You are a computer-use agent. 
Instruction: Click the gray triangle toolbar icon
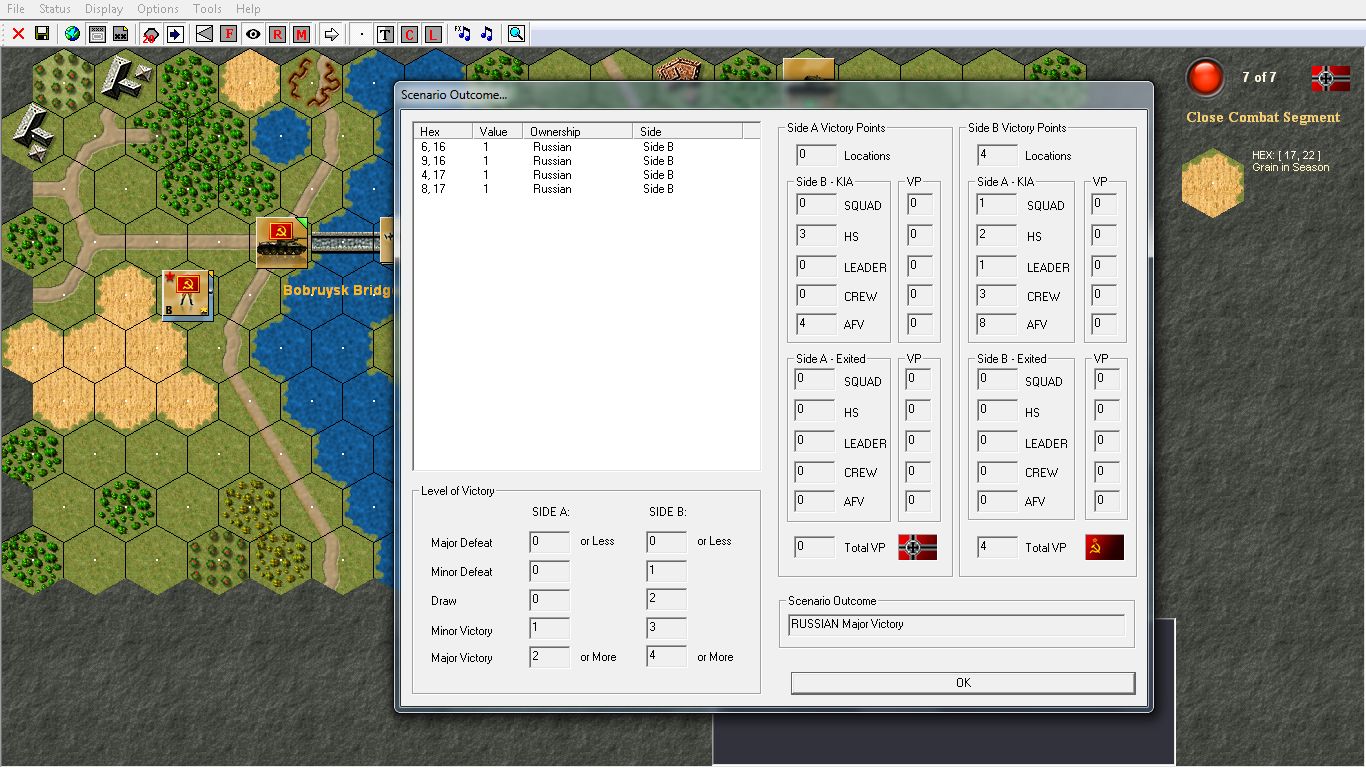(204, 34)
